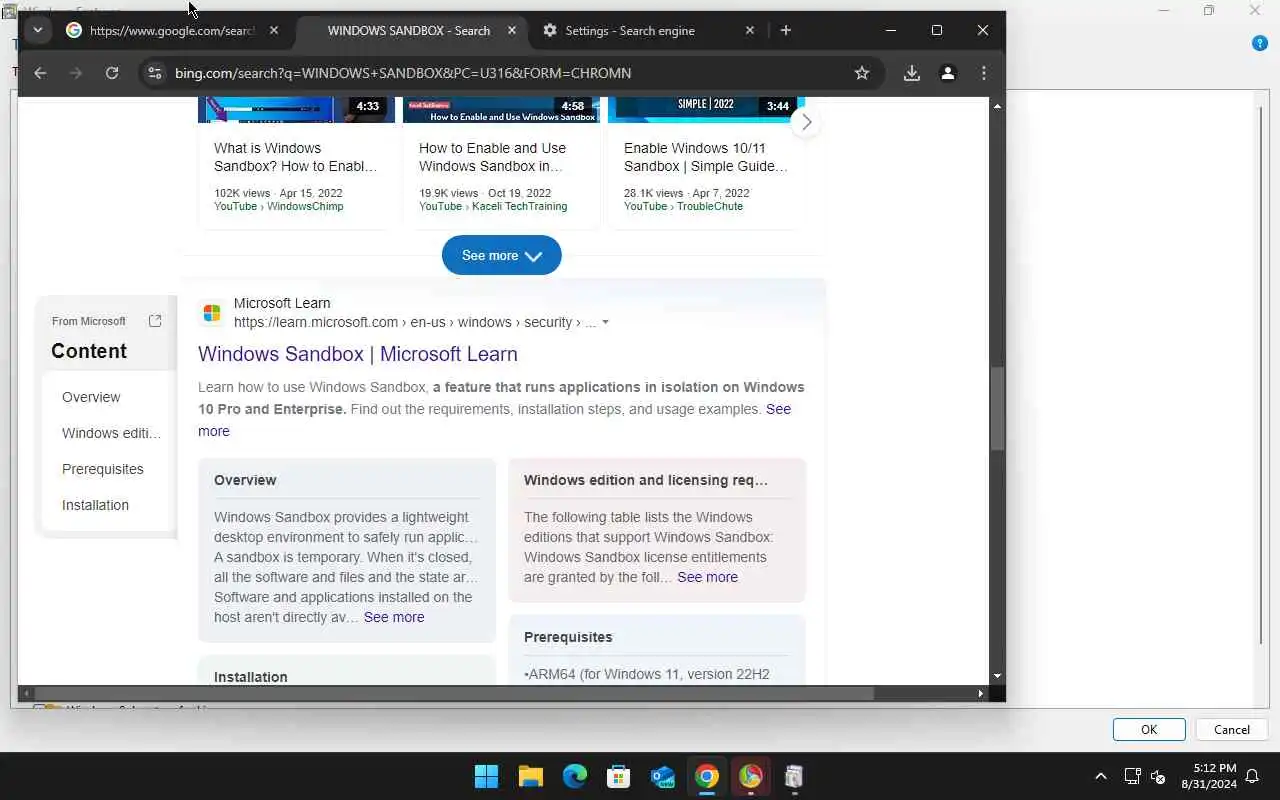This screenshot has height=800, width=1280.
Task: Reload the Bing search page
Action: coord(112,73)
